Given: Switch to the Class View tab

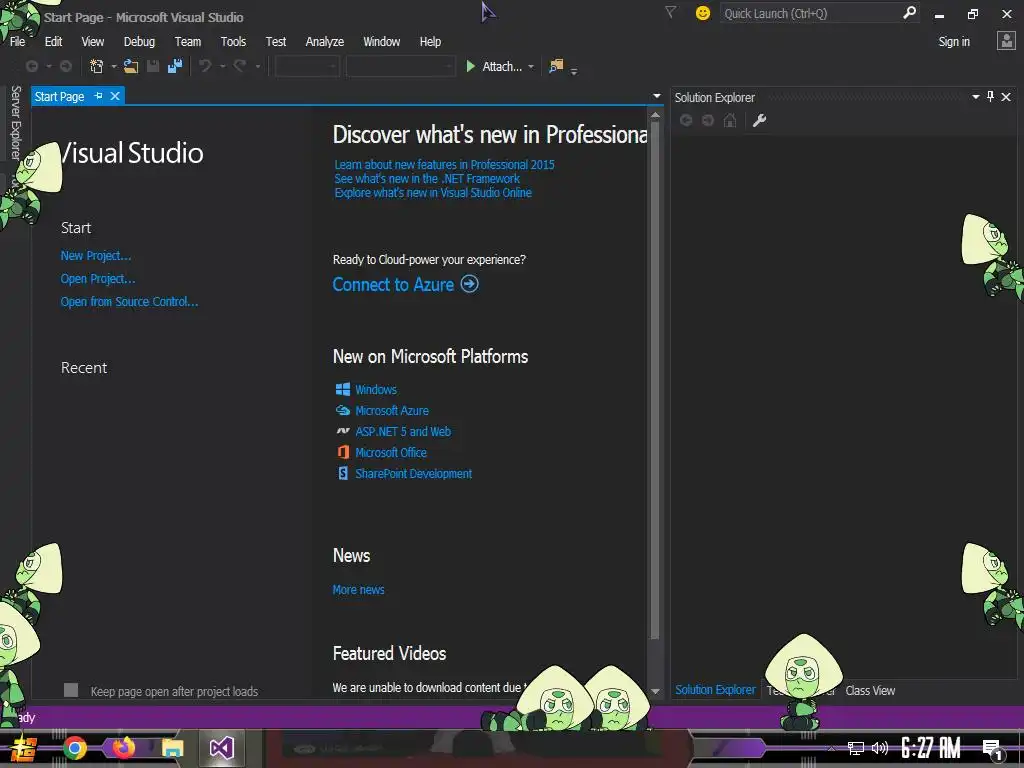Looking at the screenshot, I should 870,690.
